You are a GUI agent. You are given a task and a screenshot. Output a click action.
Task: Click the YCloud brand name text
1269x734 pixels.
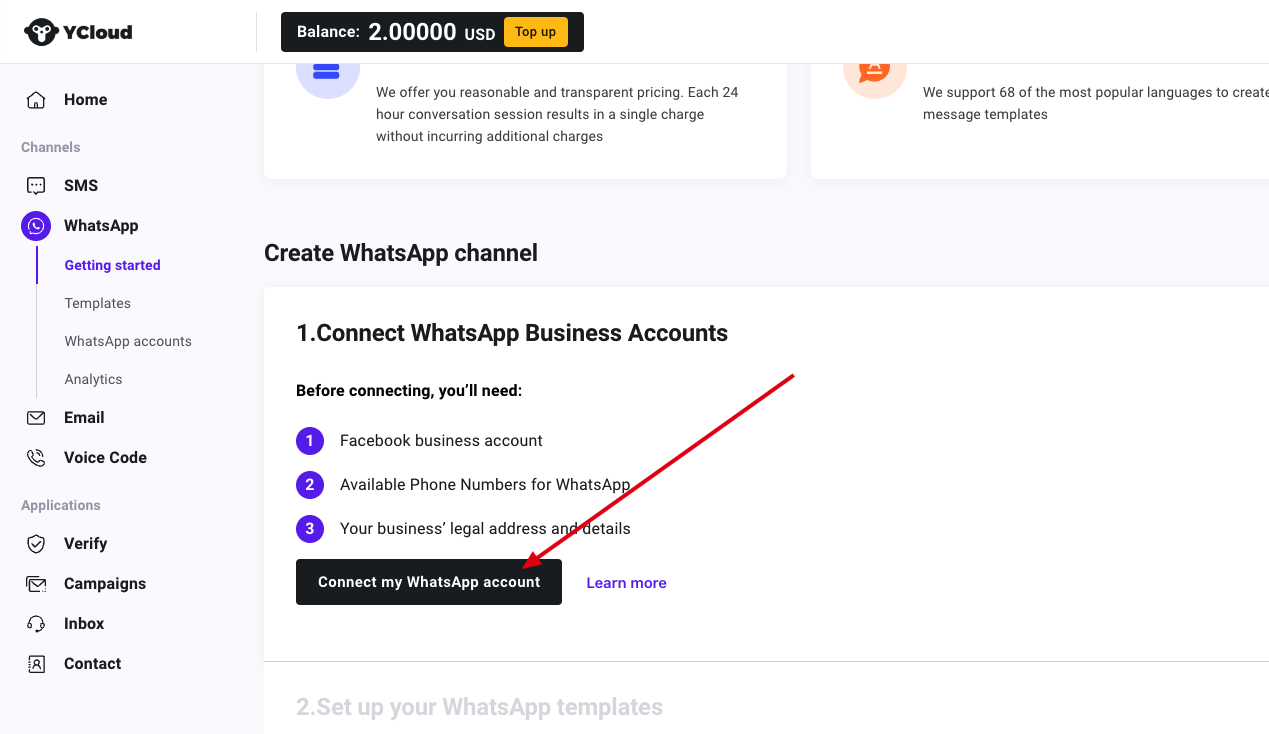coord(97,32)
